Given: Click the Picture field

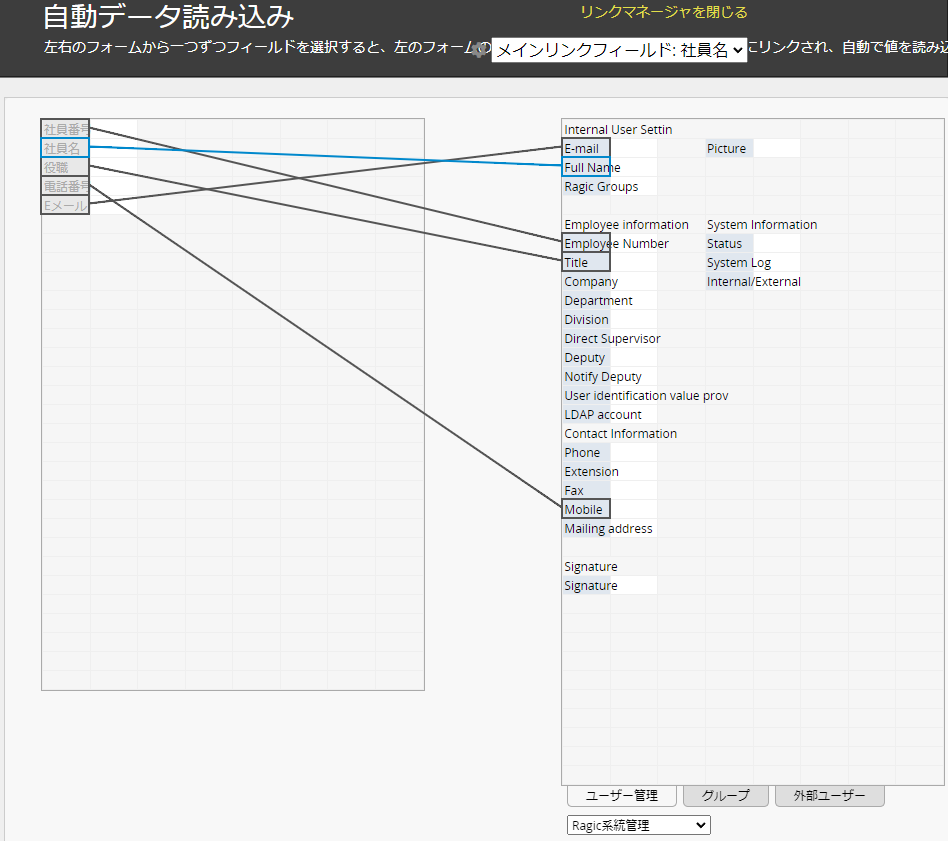Looking at the screenshot, I should tap(728, 149).
